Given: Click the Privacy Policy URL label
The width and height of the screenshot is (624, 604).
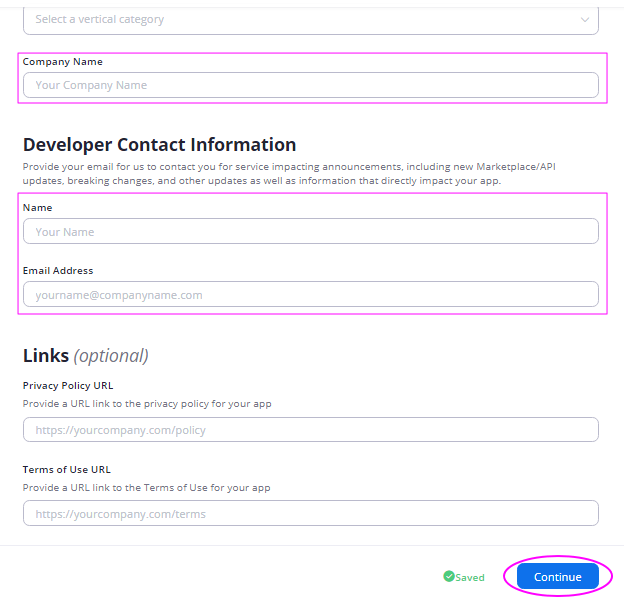Looking at the screenshot, I should (x=68, y=386).
